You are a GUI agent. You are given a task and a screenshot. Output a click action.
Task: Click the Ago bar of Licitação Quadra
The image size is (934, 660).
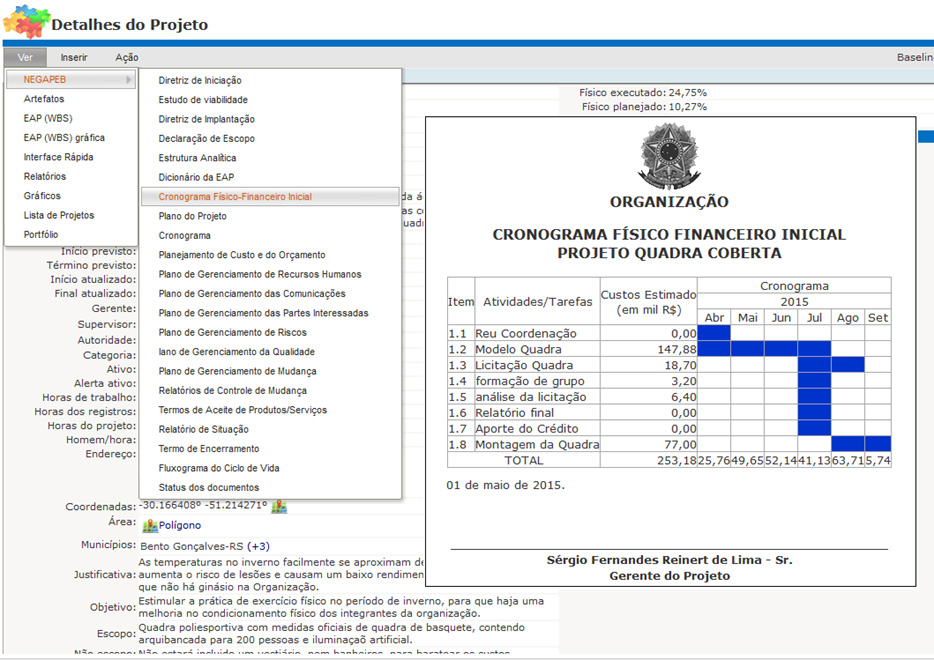pyautogui.click(x=848, y=365)
